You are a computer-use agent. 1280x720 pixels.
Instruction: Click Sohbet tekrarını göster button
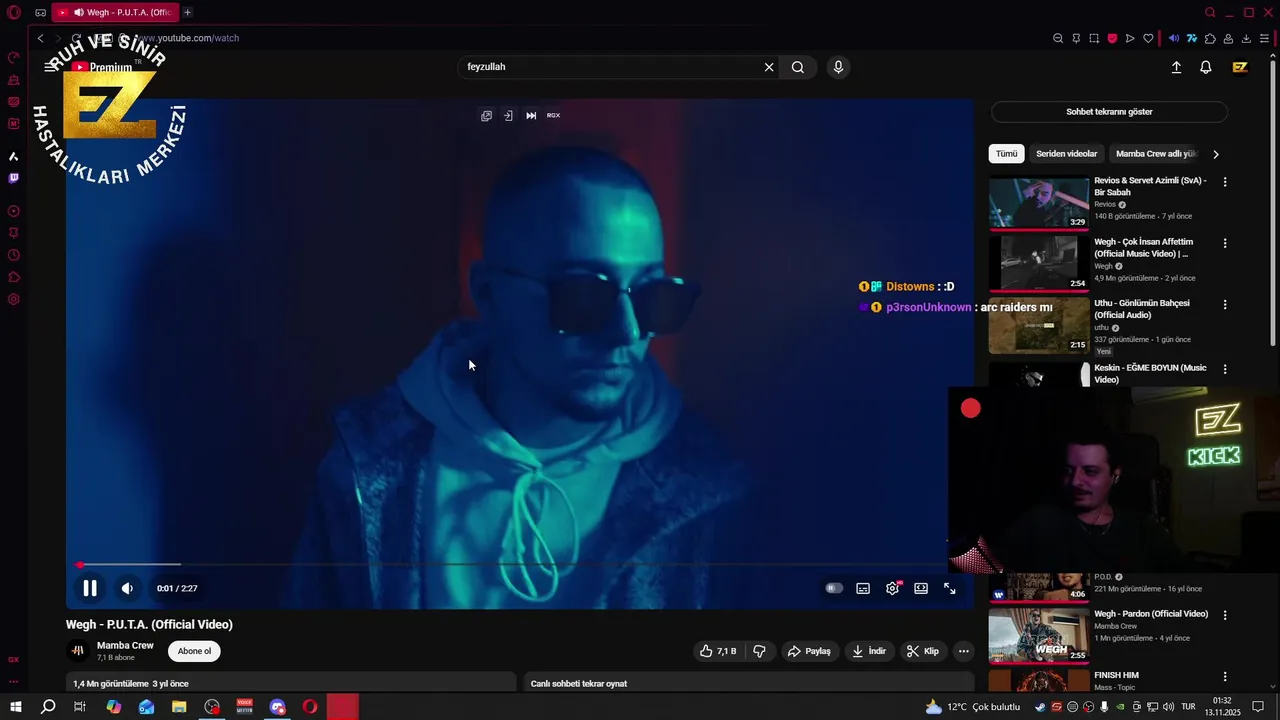(1109, 112)
